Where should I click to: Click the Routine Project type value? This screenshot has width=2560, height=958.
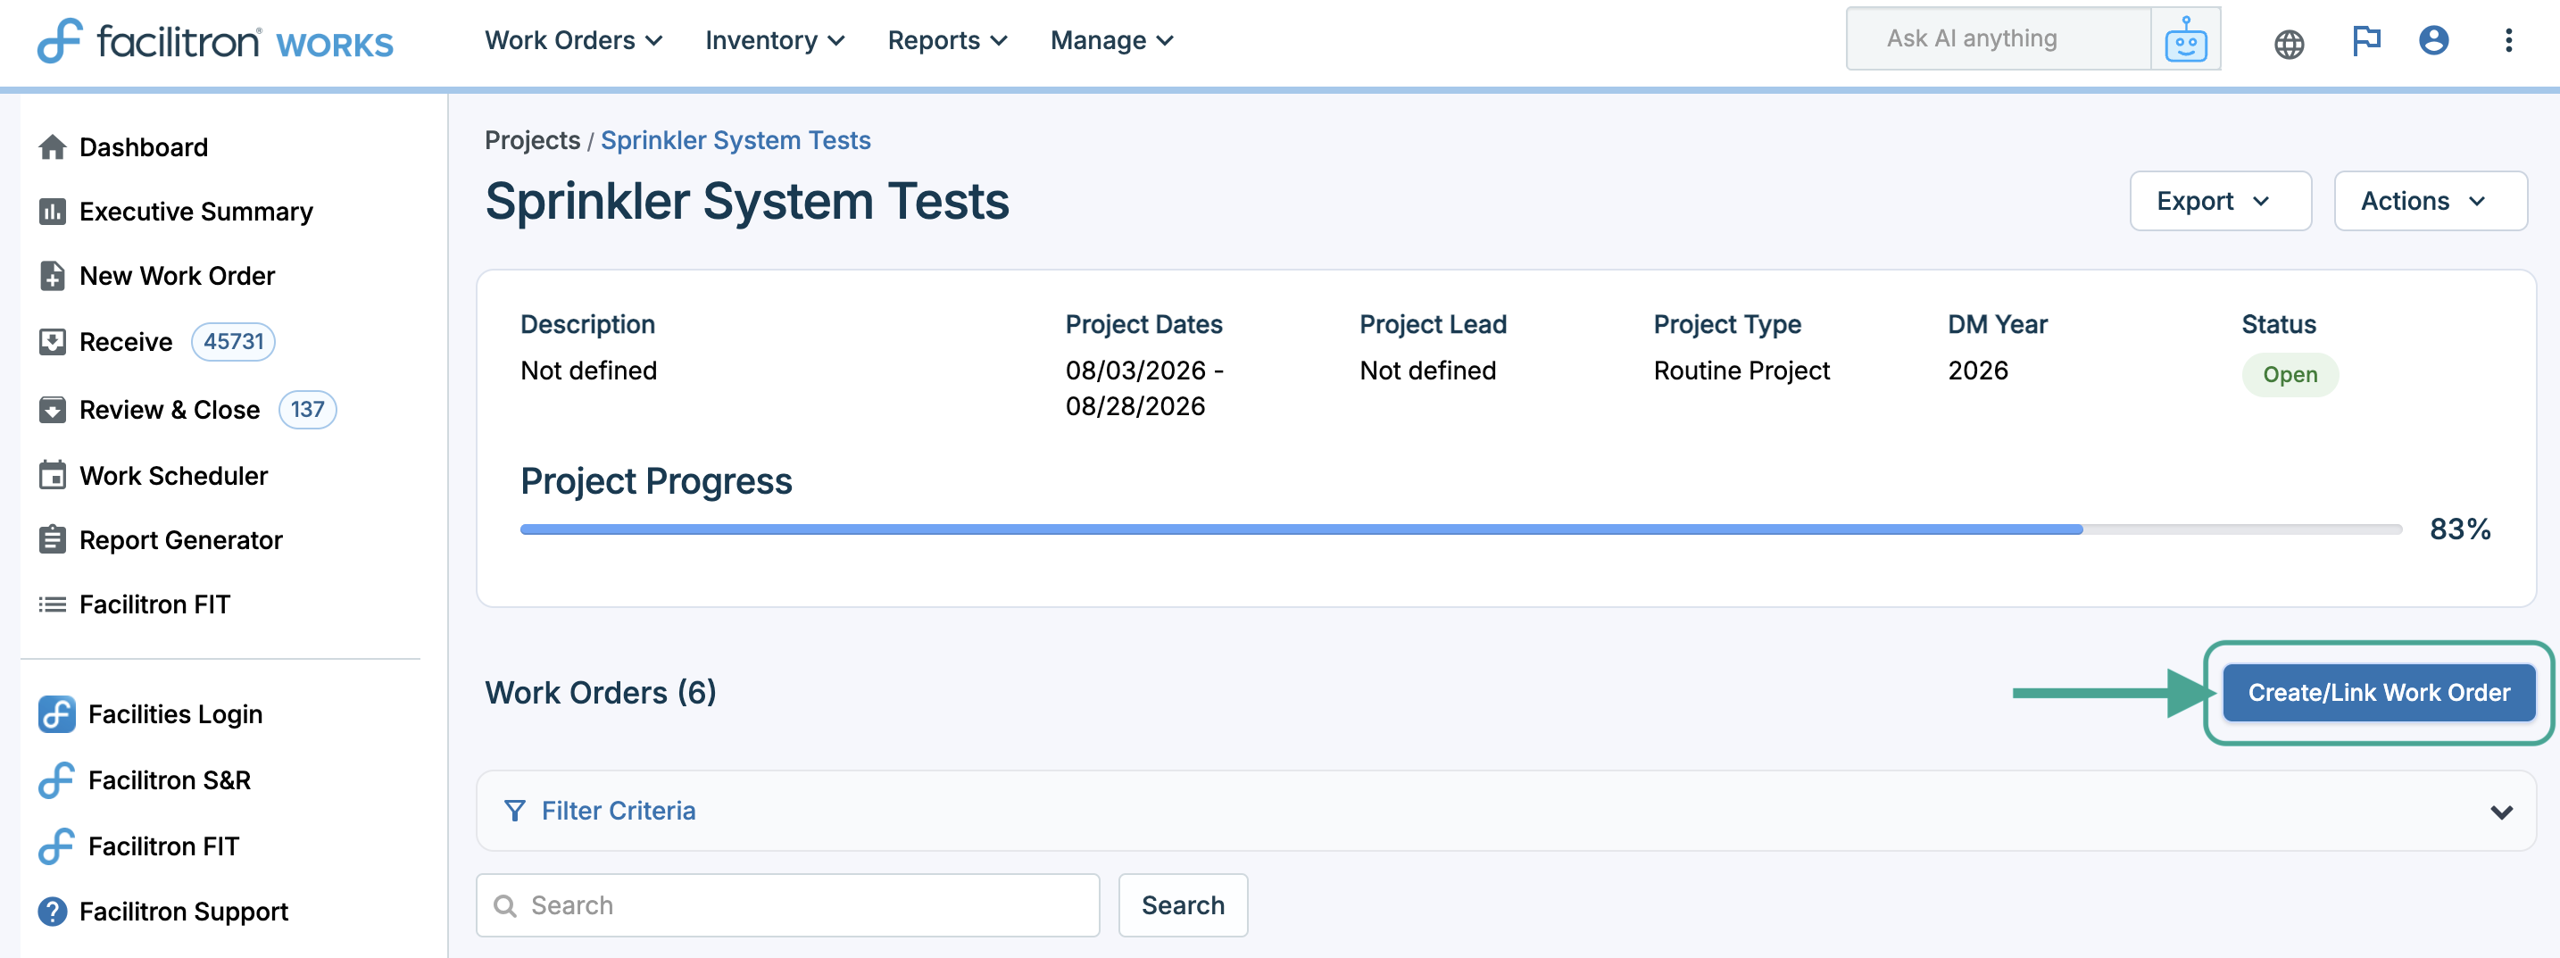[1741, 370]
